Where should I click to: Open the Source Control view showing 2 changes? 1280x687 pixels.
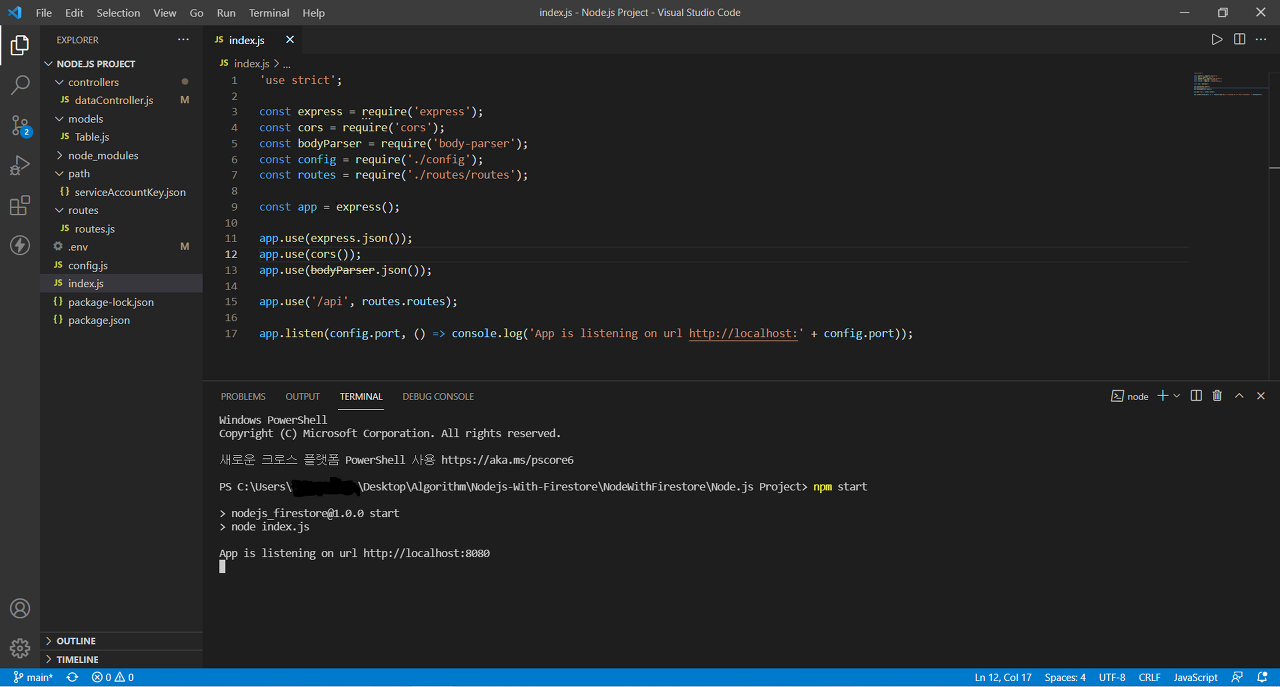(x=19, y=126)
